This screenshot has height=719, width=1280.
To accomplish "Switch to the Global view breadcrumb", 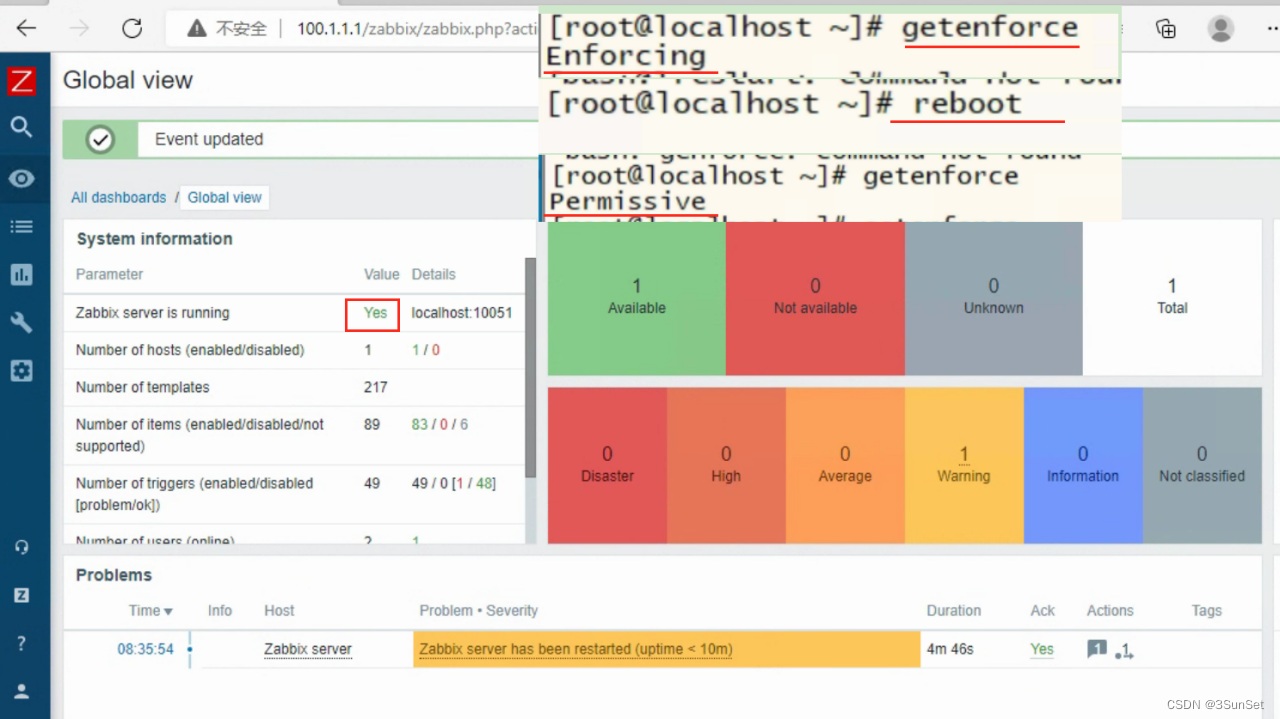I will click(x=224, y=197).
